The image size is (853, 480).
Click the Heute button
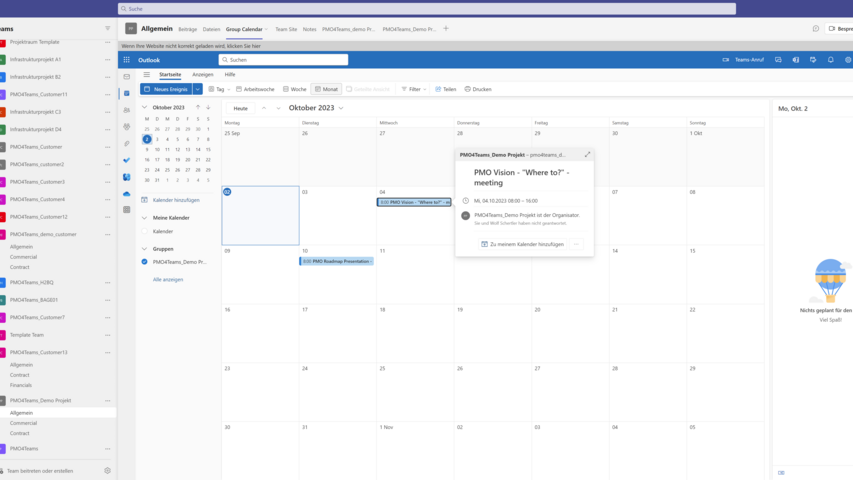coord(240,108)
